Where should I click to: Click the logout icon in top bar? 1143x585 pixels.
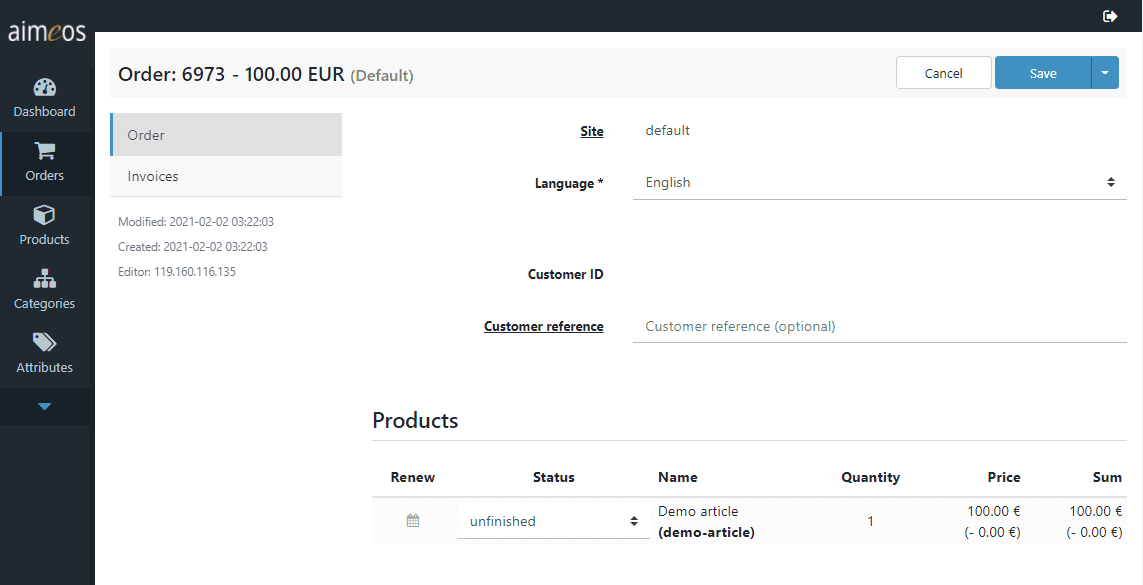coord(1110,16)
